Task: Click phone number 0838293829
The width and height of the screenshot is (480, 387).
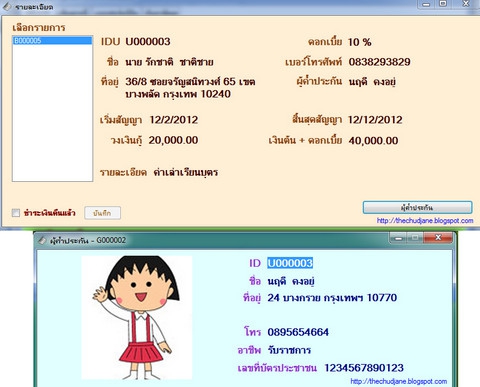Action: 380,62
